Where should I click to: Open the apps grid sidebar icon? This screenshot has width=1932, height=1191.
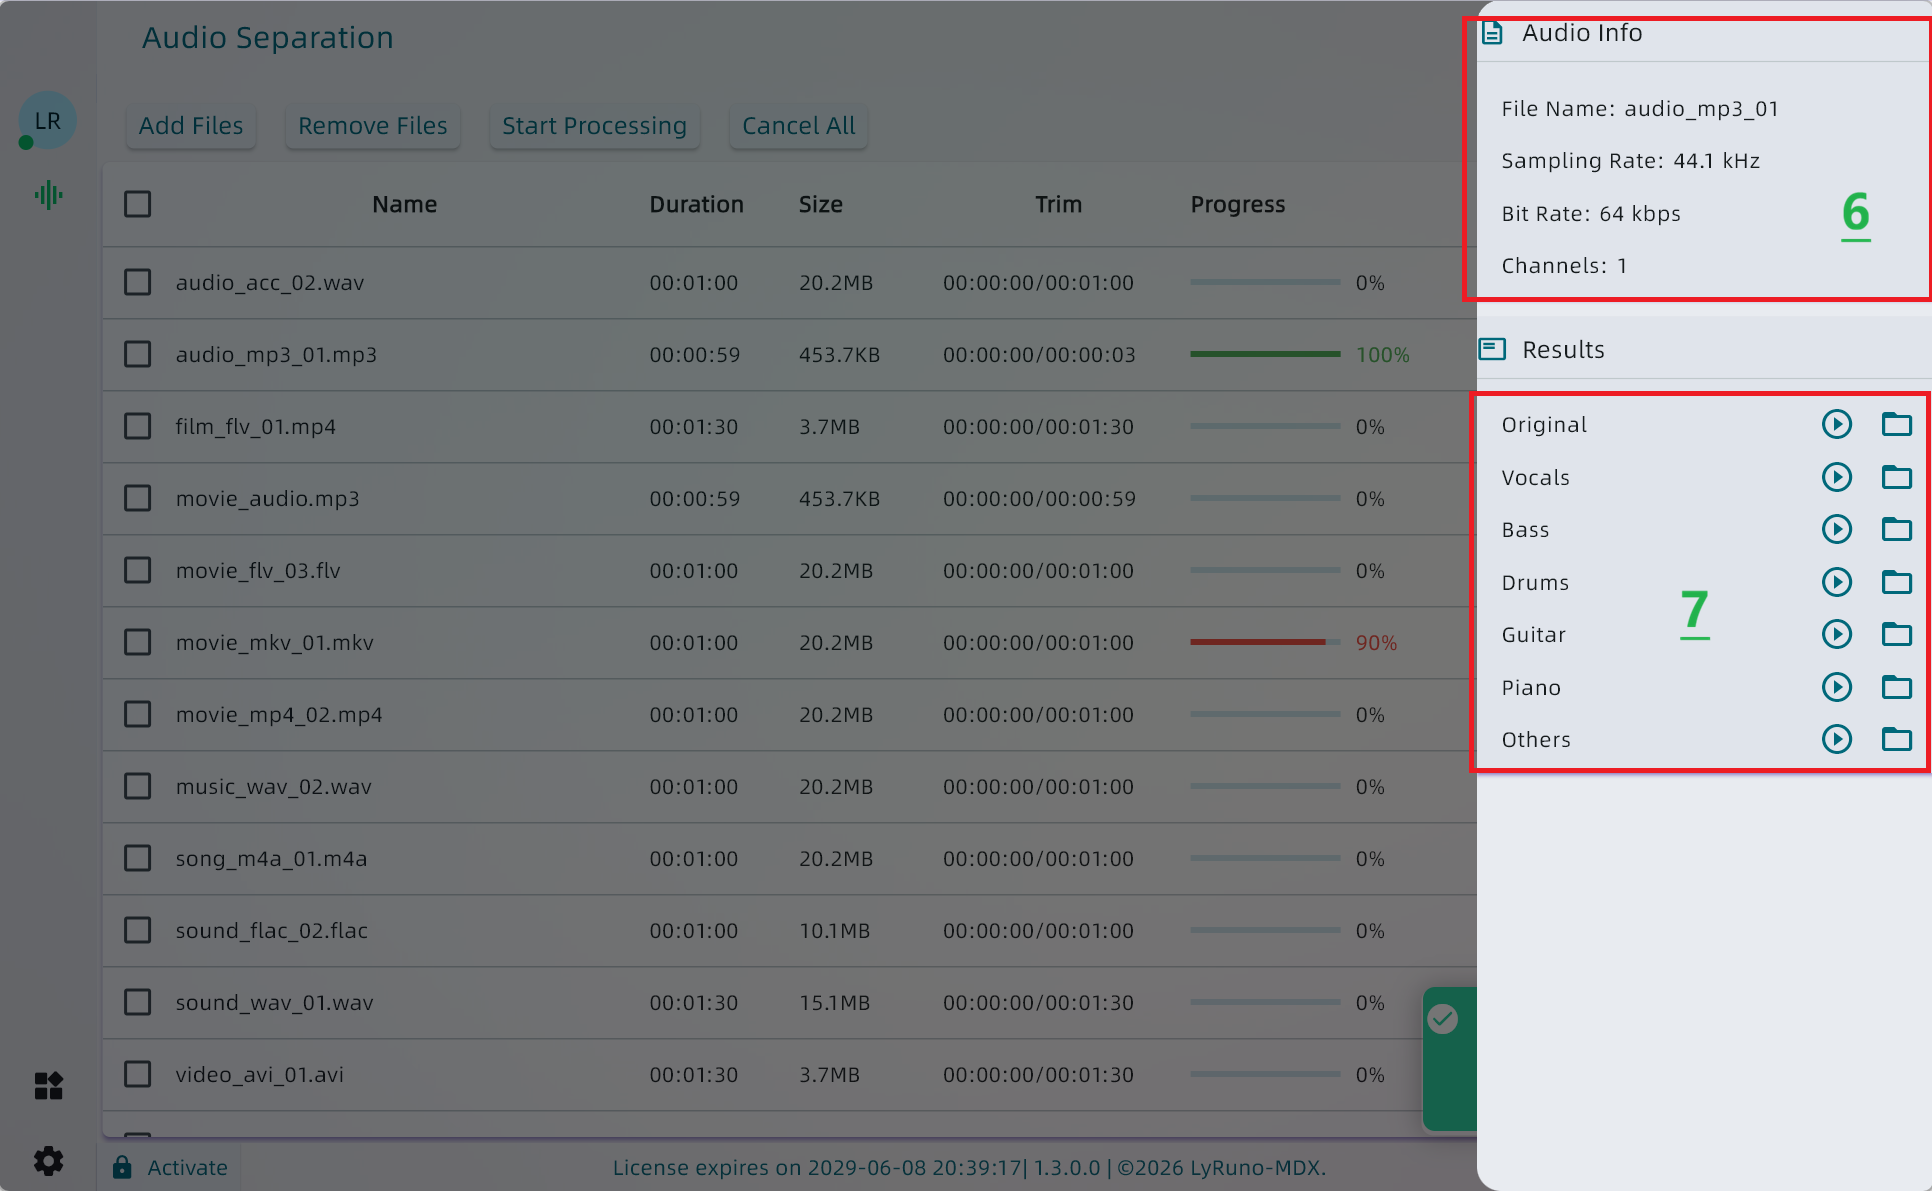[x=48, y=1085]
